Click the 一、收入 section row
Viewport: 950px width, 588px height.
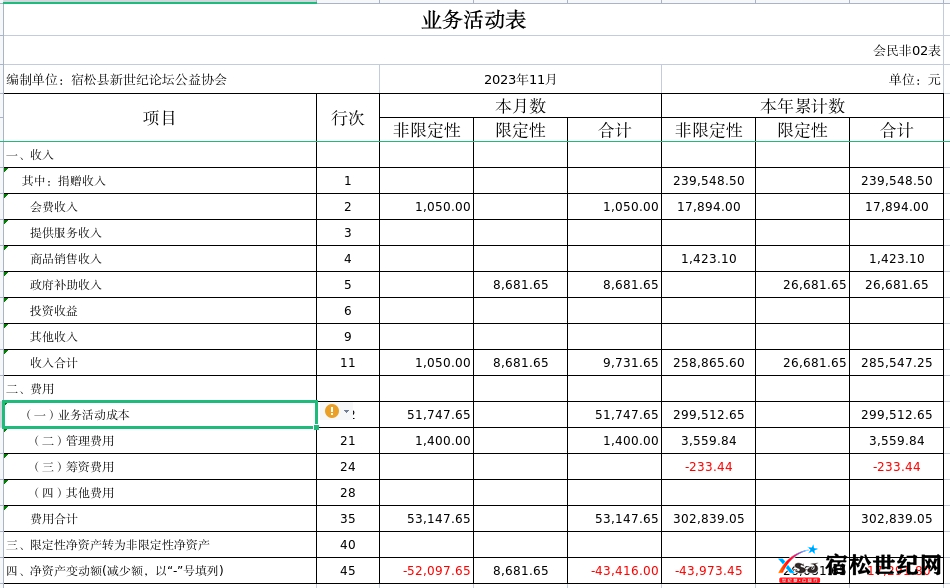coord(160,154)
